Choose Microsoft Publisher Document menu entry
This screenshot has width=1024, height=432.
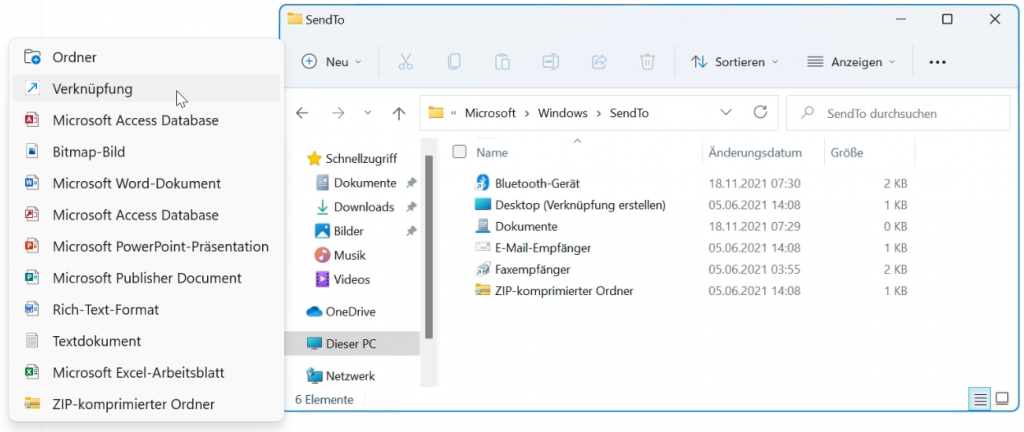click(x=146, y=278)
